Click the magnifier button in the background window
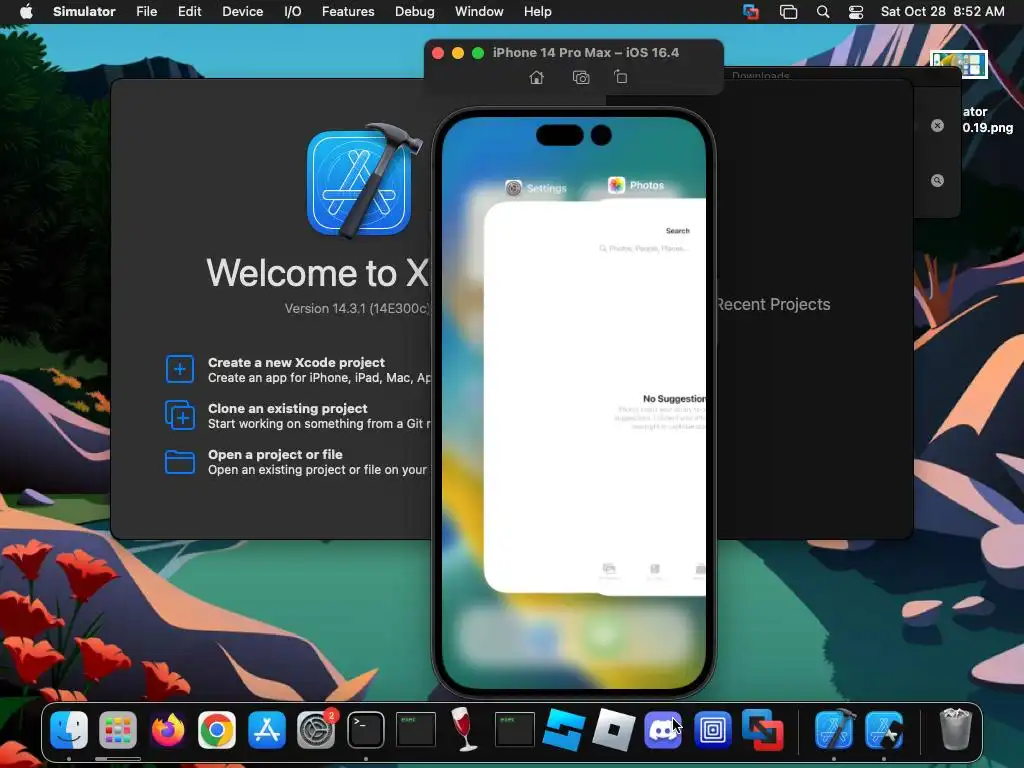 click(937, 180)
